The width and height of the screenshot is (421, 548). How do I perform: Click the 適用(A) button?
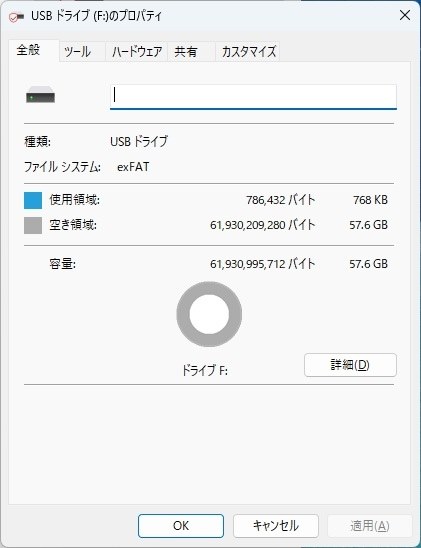tap(370, 526)
